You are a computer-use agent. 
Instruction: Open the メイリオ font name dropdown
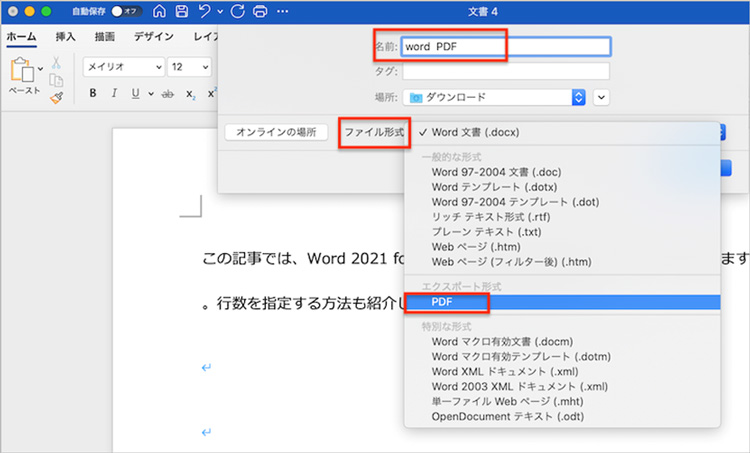pyautogui.click(x=124, y=67)
